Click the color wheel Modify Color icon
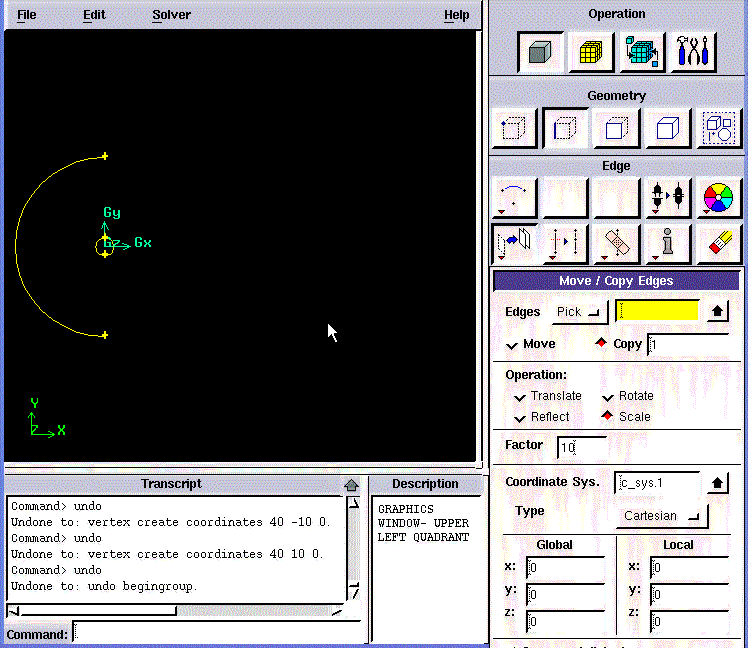 click(x=718, y=198)
